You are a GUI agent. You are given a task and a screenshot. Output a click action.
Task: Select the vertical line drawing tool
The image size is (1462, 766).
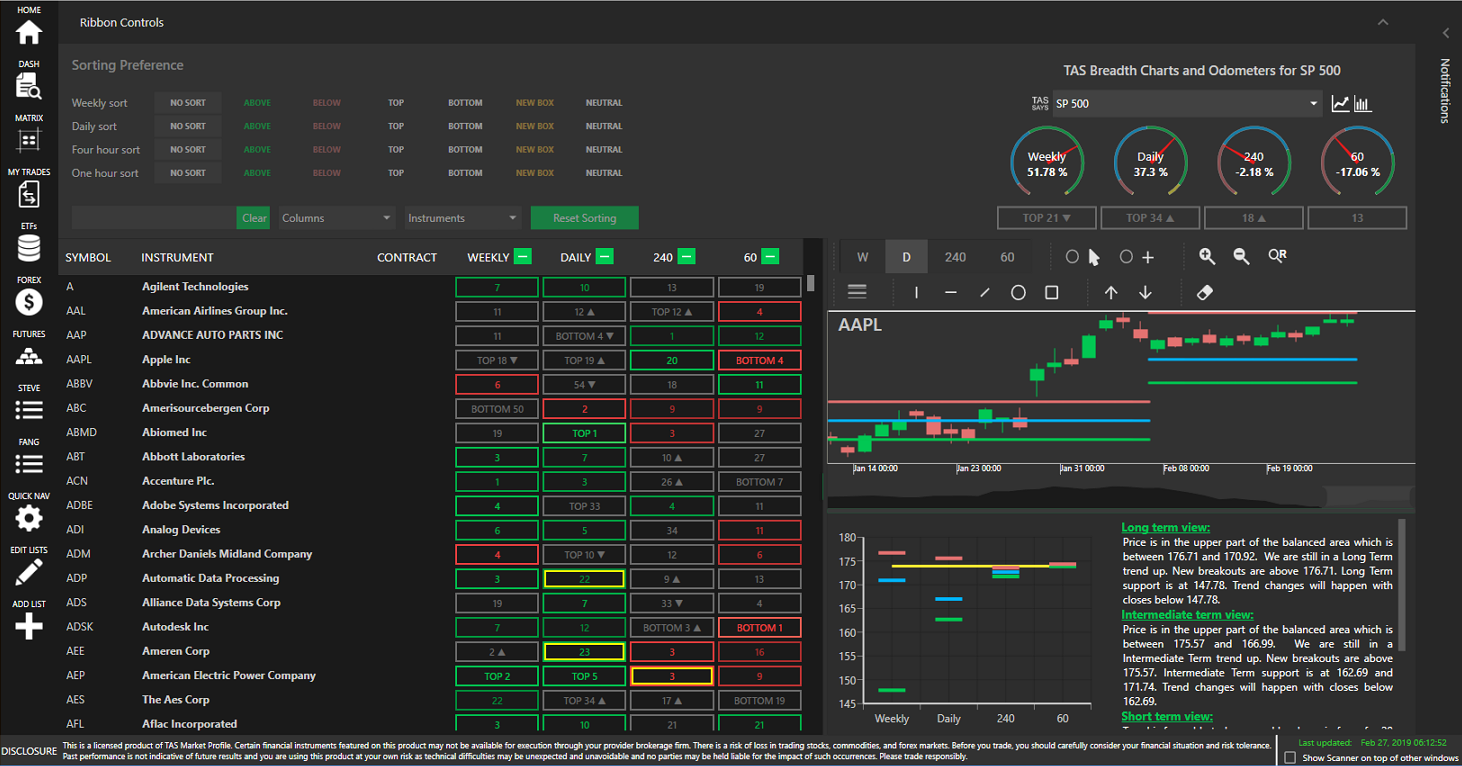click(x=916, y=293)
